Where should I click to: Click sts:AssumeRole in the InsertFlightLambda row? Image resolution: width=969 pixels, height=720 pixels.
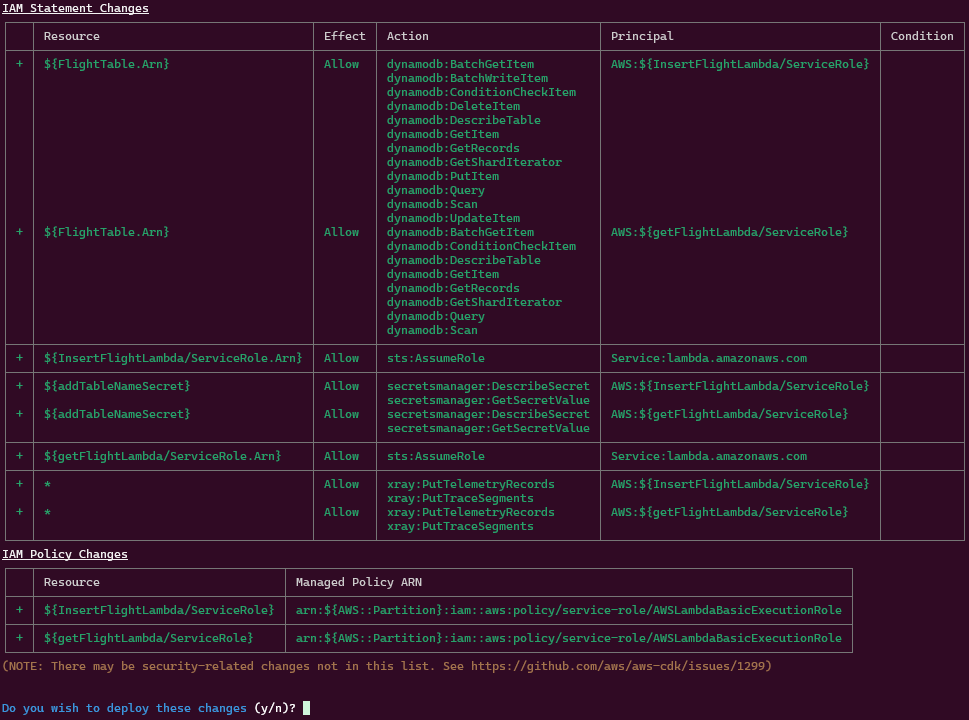pos(436,358)
